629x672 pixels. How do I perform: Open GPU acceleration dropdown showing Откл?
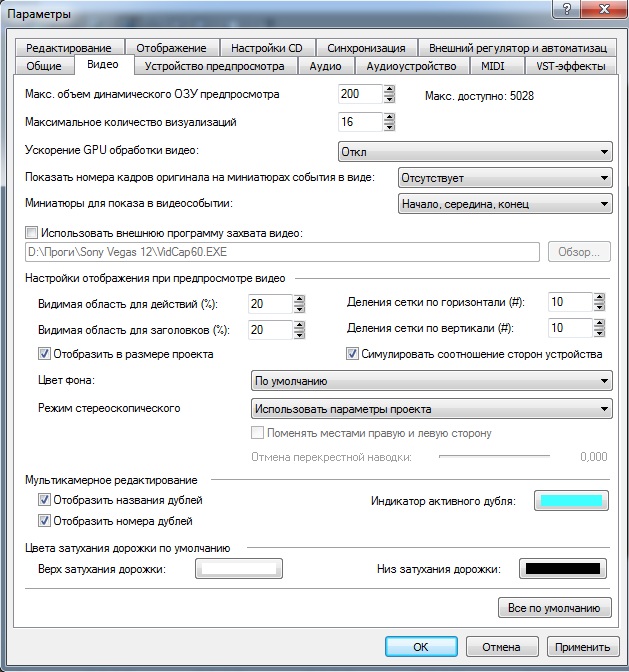pyautogui.click(x=475, y=152)
